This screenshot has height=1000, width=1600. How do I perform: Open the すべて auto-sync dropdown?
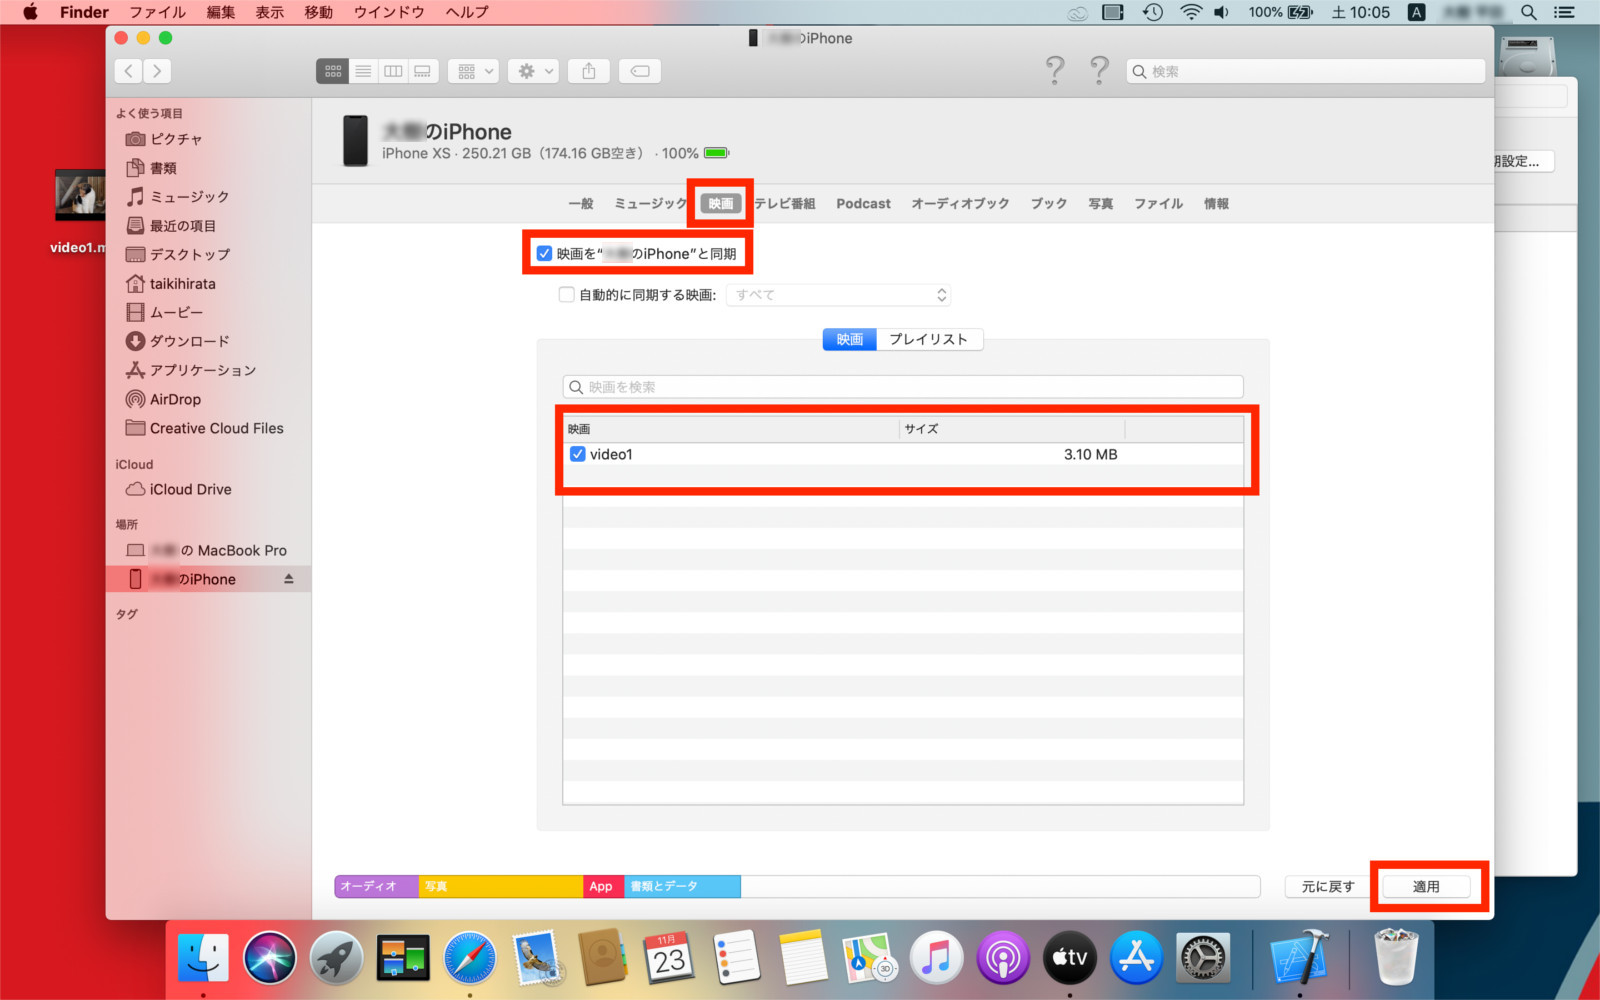click(838, 295)
